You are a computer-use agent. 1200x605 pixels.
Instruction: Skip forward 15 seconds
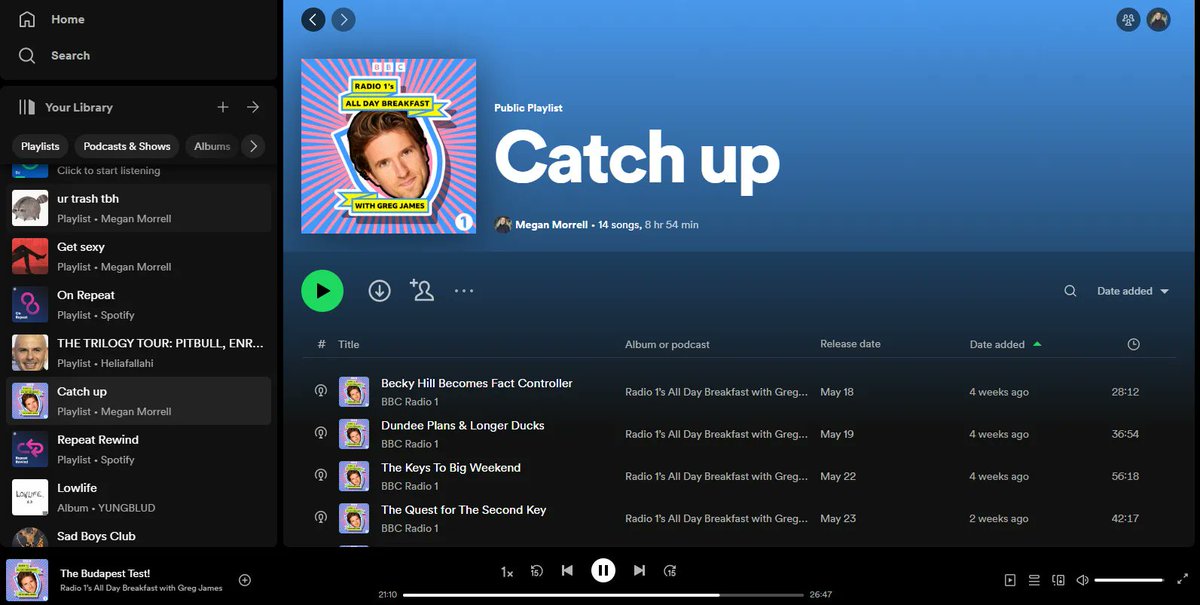(x=670, y=571)
